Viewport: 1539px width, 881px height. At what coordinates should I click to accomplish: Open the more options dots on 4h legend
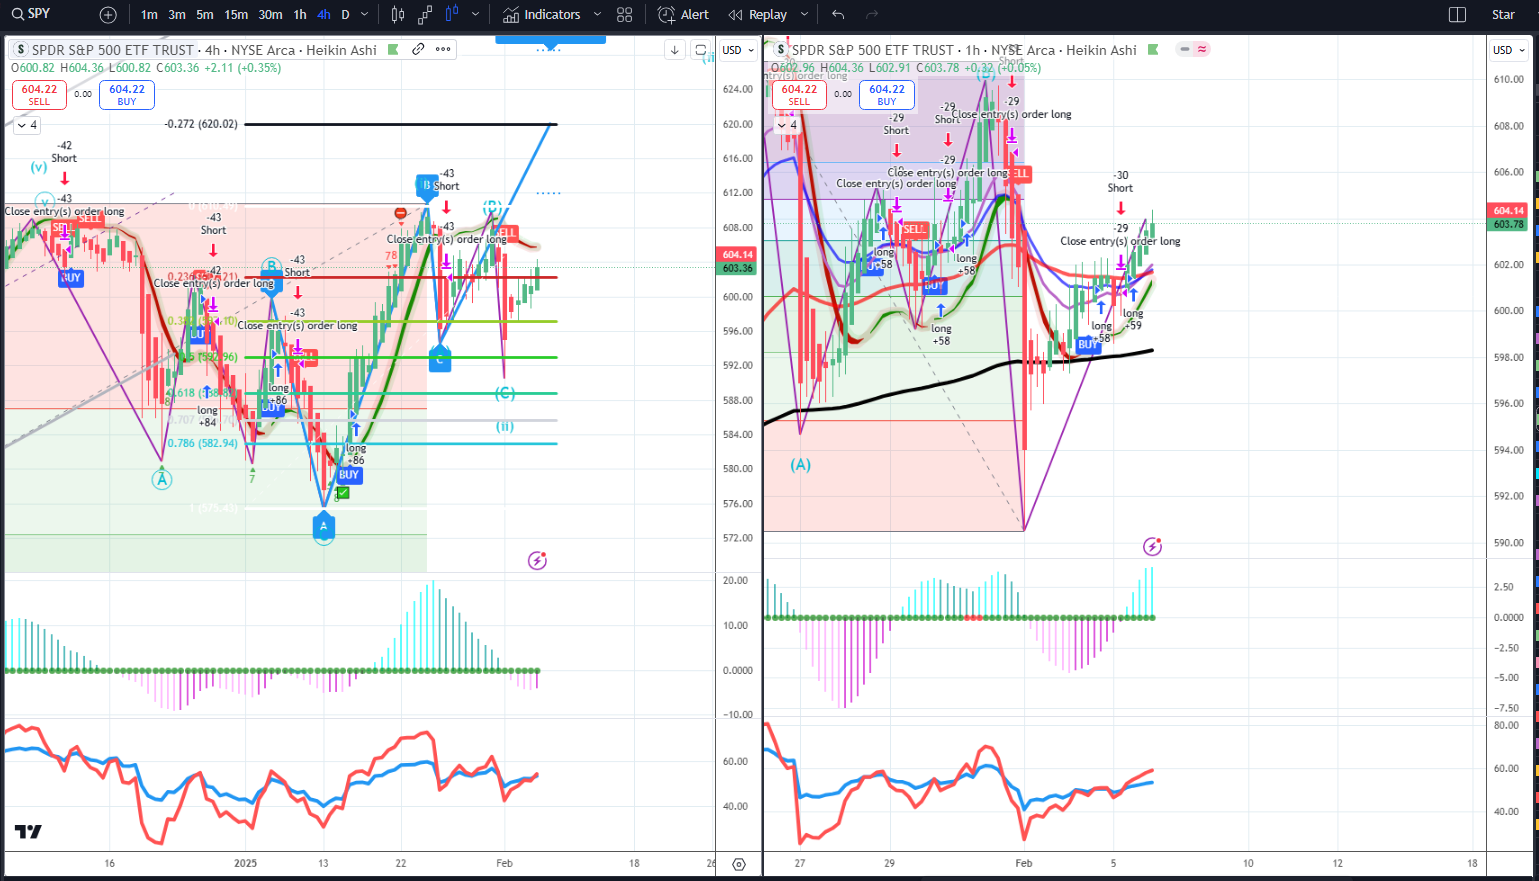tap(443, 49)
